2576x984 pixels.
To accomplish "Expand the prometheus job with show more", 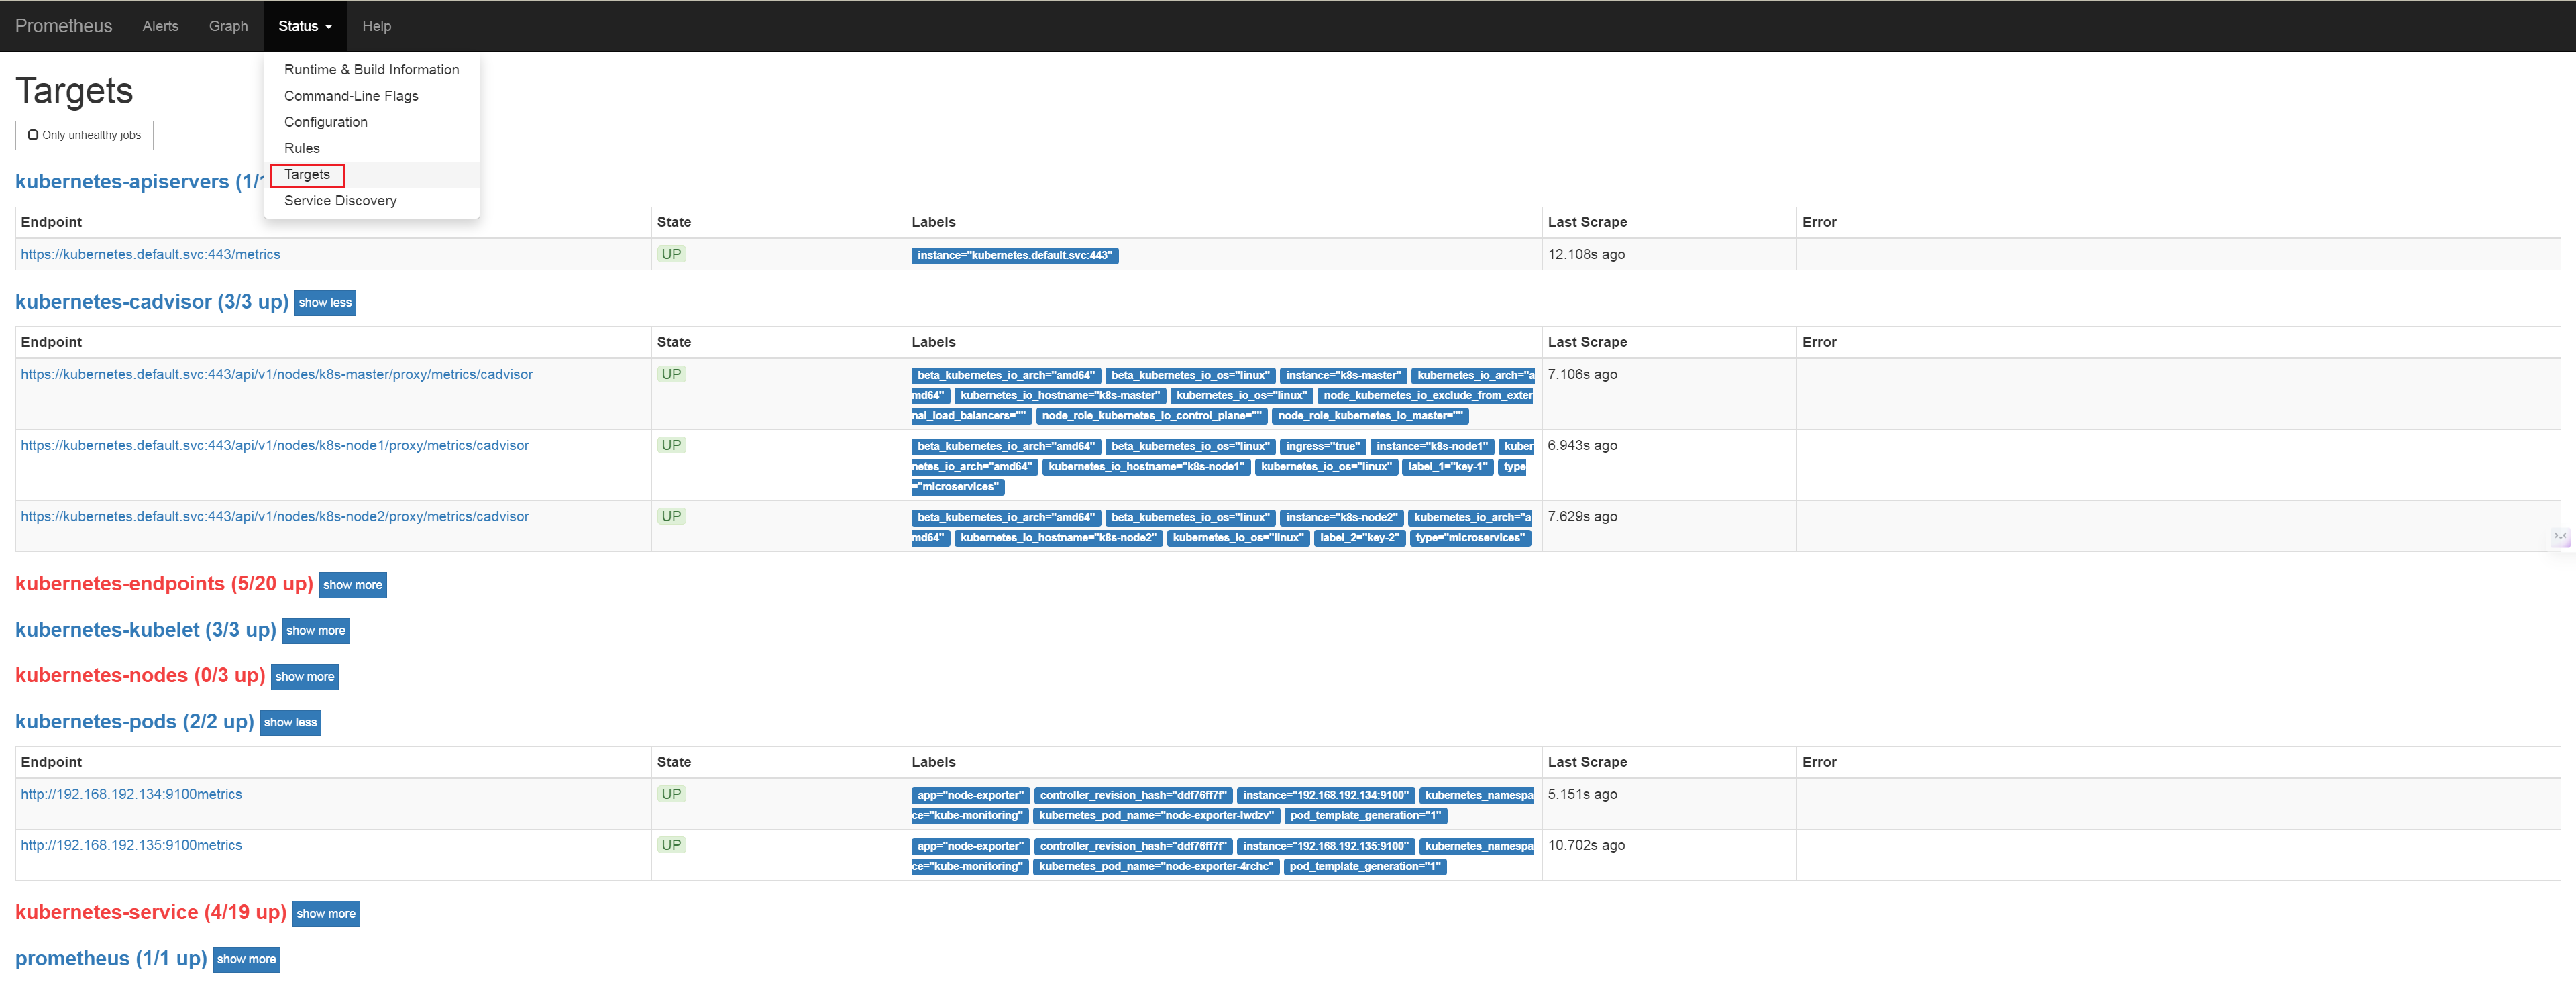I will point(246,959).
